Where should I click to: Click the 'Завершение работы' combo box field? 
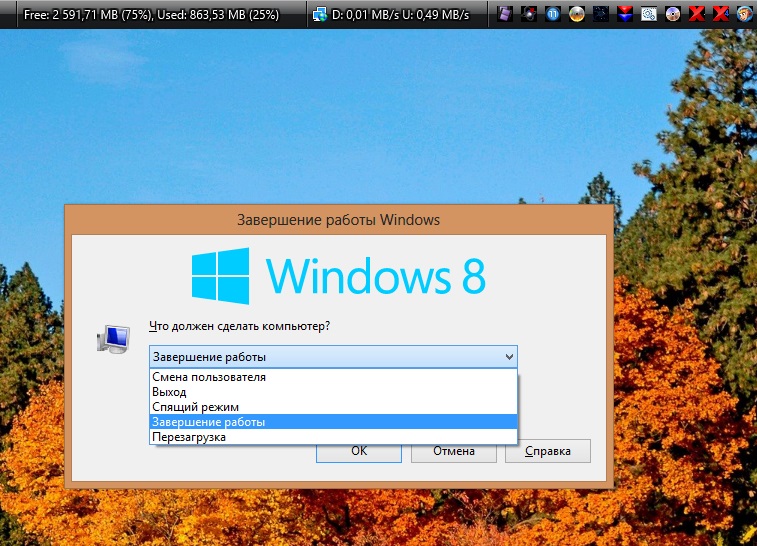(333, 357)
